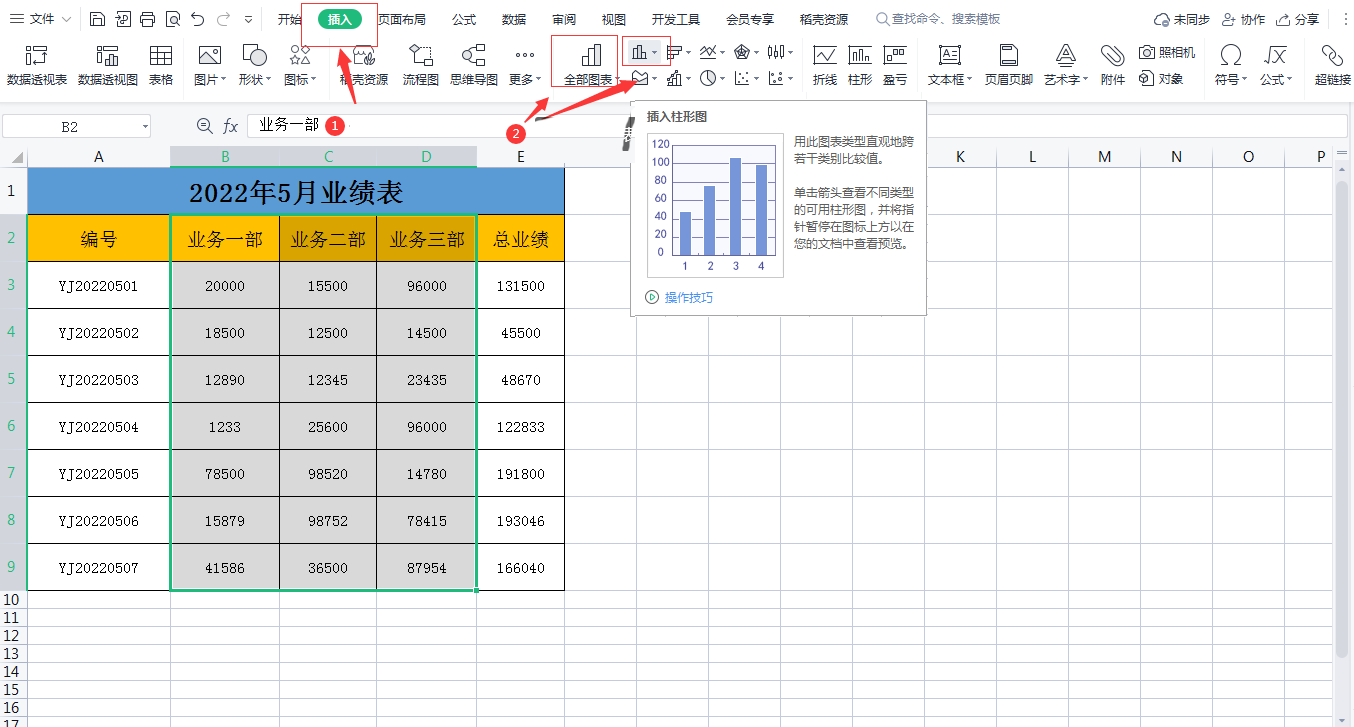Viewport: 1354px width, 727px height.
Task: Switch to the 视图 view tab
Action: point(614,19)
